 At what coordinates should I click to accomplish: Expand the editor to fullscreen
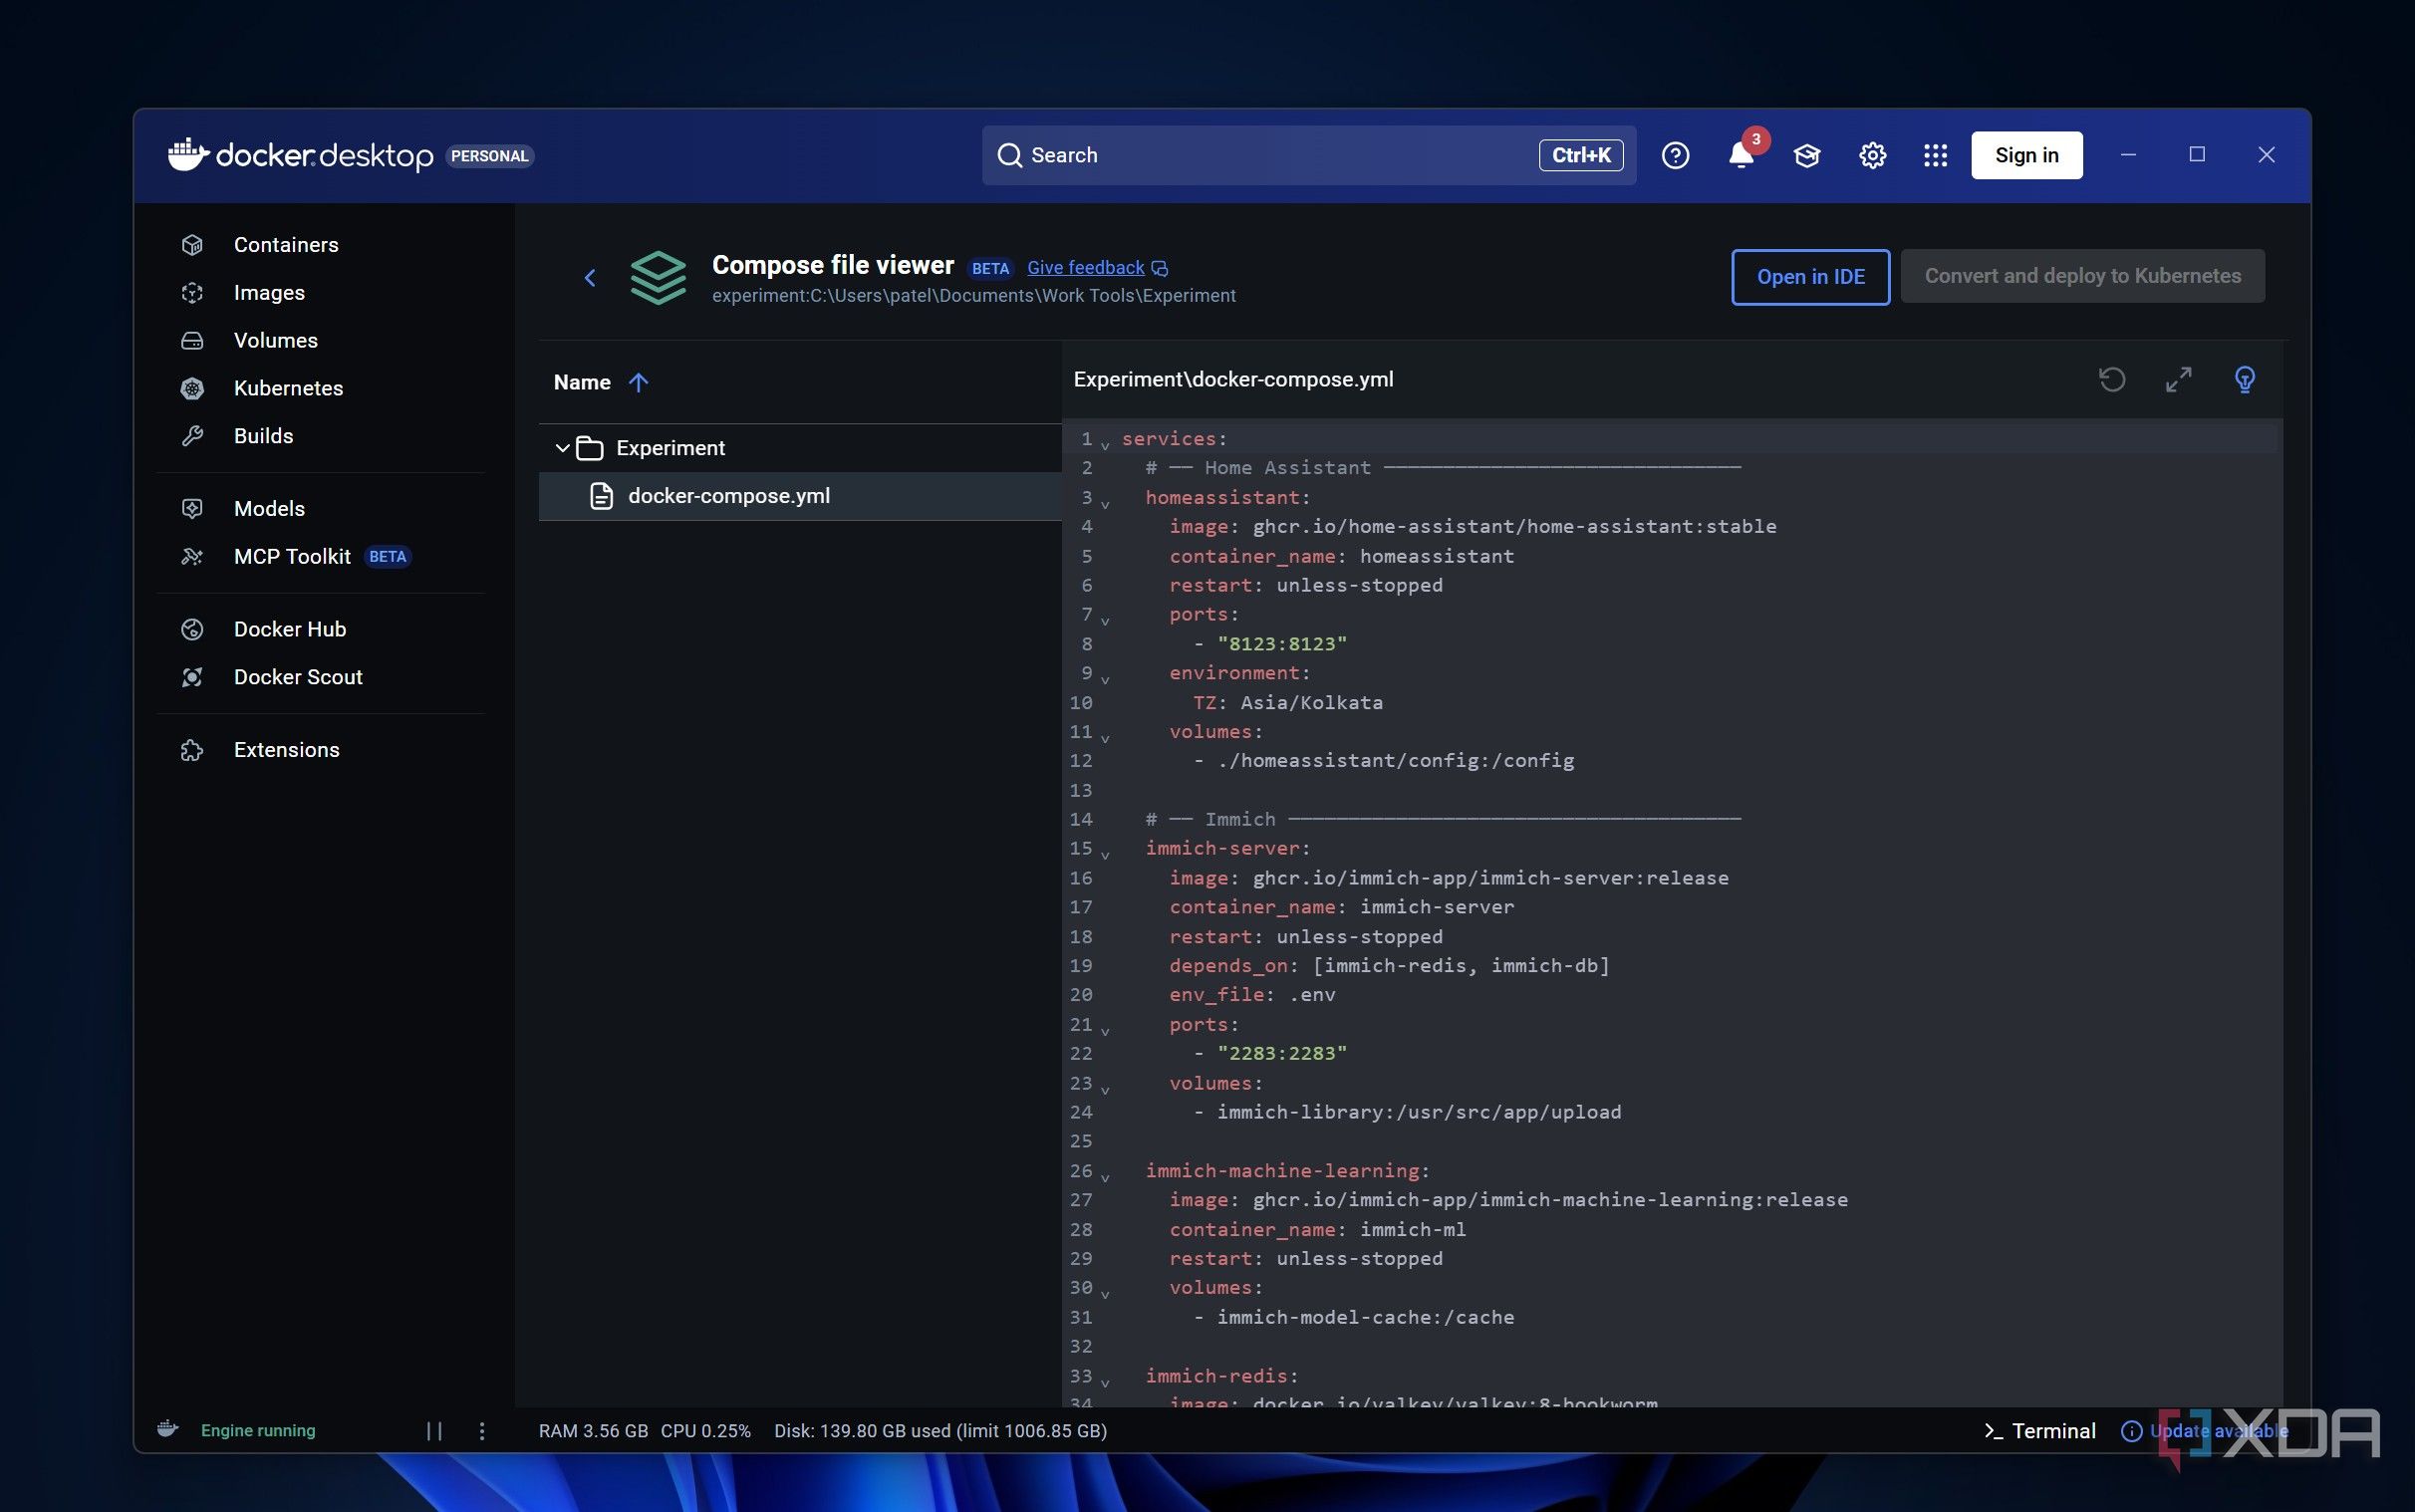click(x=2179, y=380)
